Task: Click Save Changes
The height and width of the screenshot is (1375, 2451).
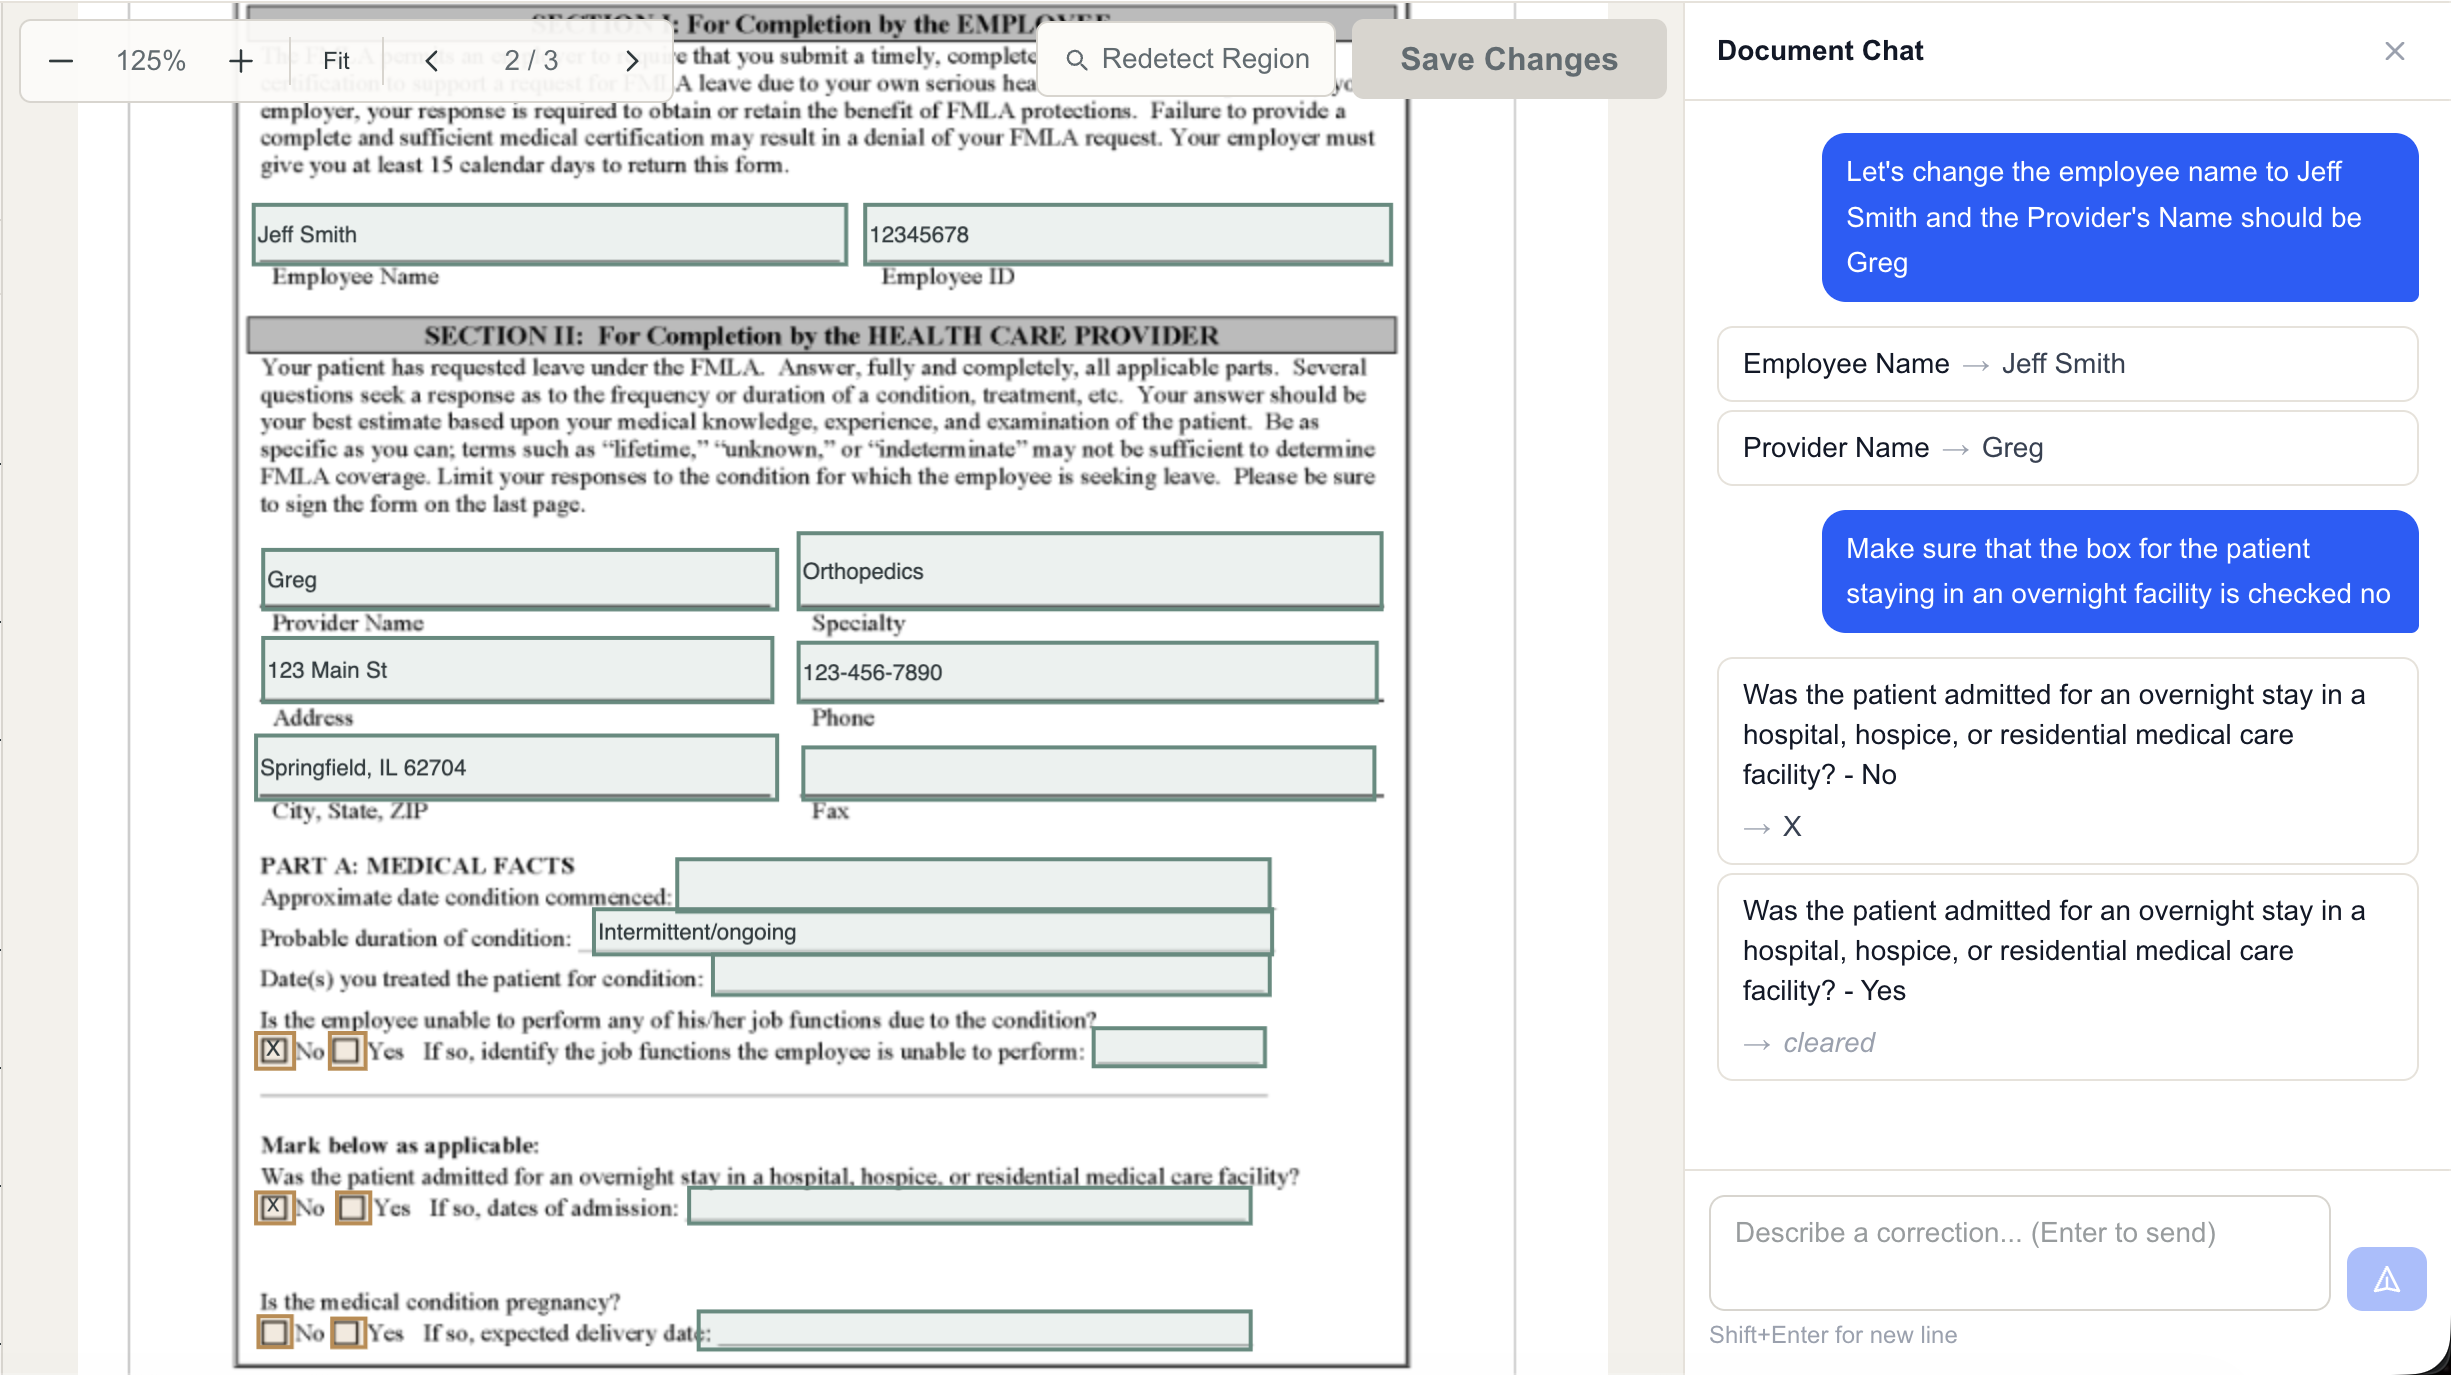Action: (x=1508, y=59)
